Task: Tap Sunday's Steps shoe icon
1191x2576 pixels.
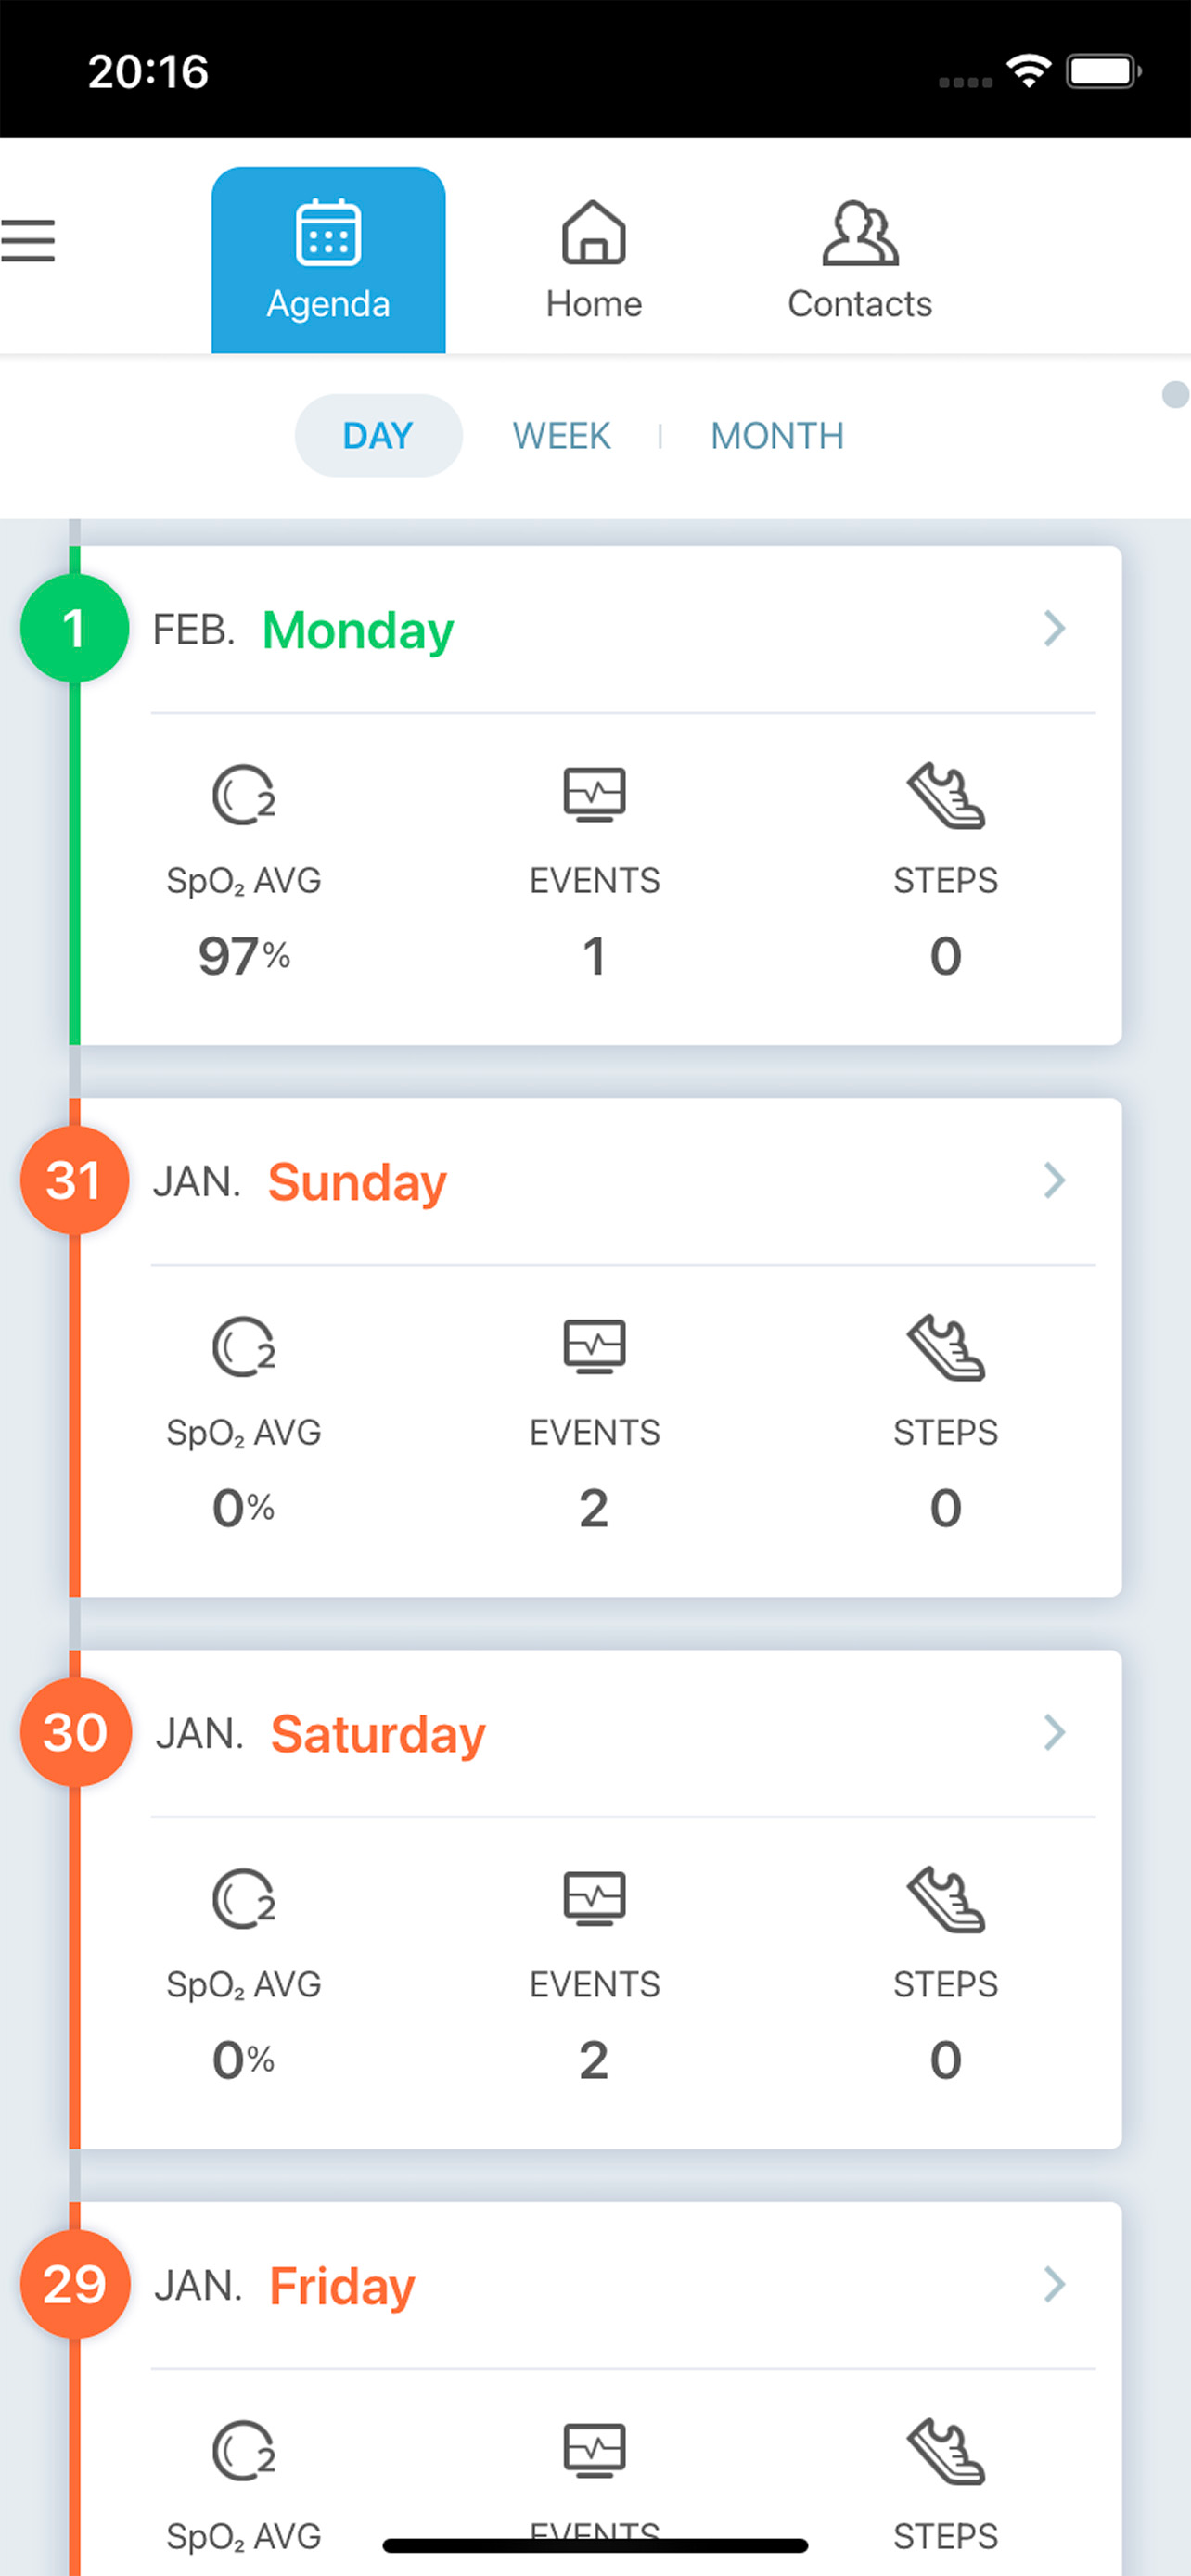Action: click(x=945, y=1347)
